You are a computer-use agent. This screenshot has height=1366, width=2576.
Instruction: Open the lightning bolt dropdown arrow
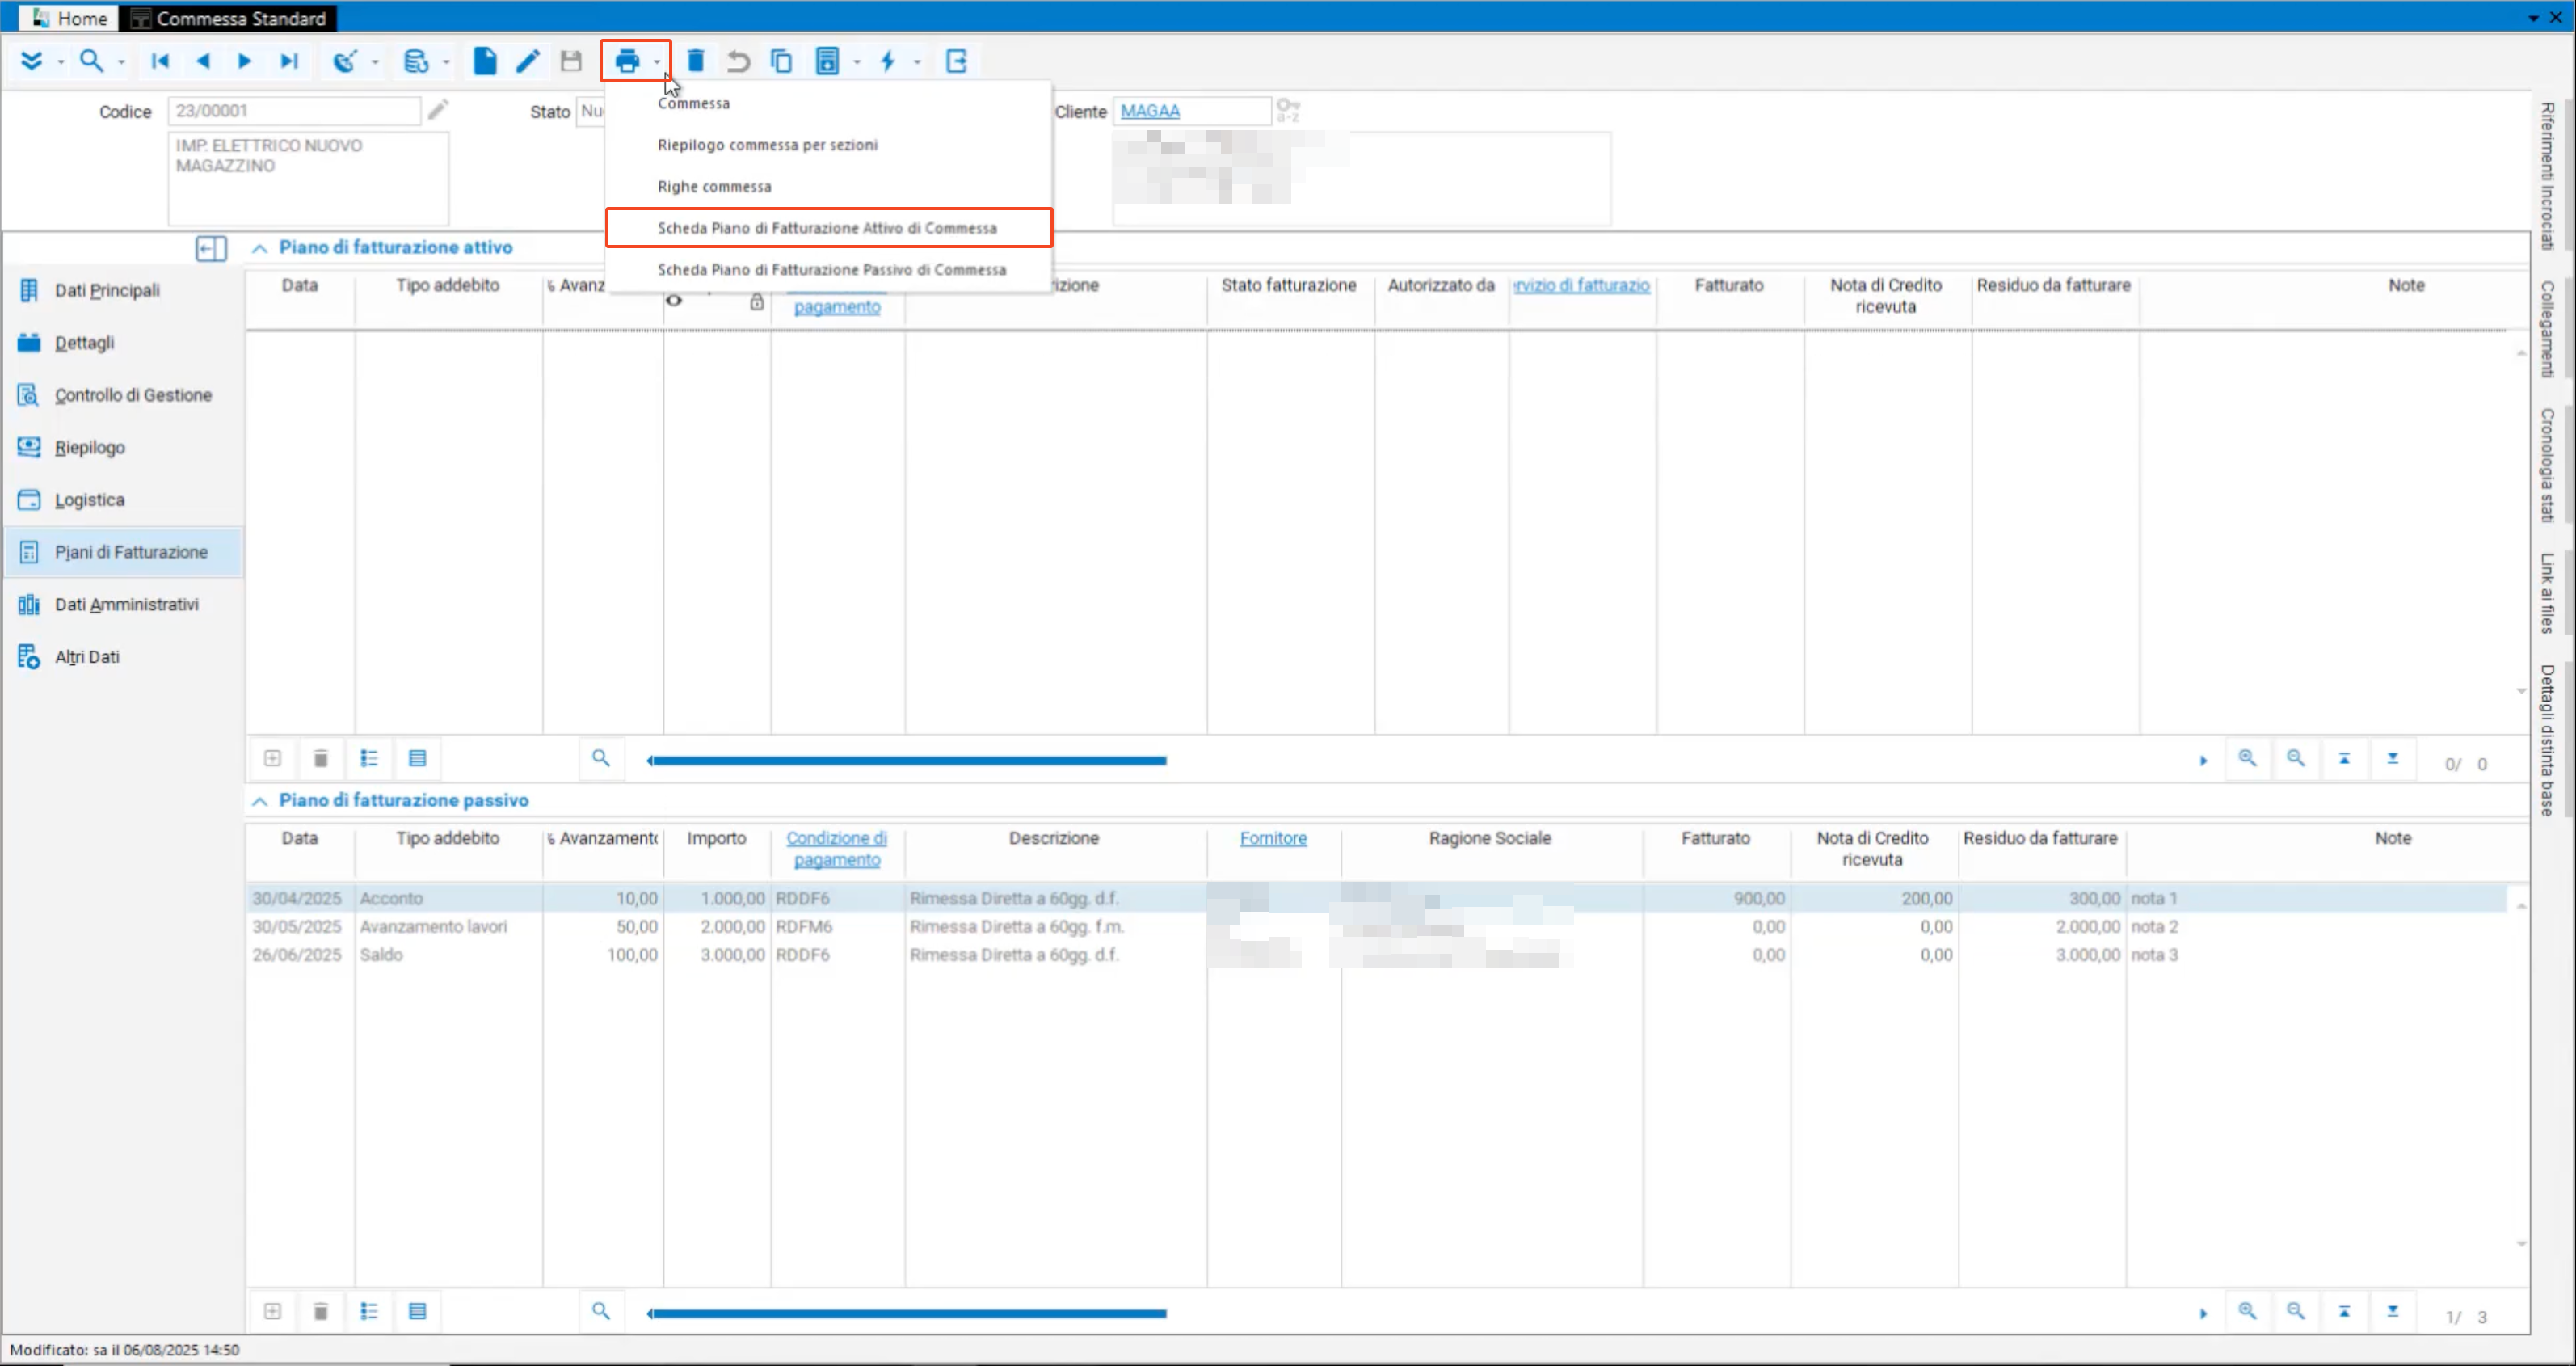pyautogui.click(x=917, y=62)
